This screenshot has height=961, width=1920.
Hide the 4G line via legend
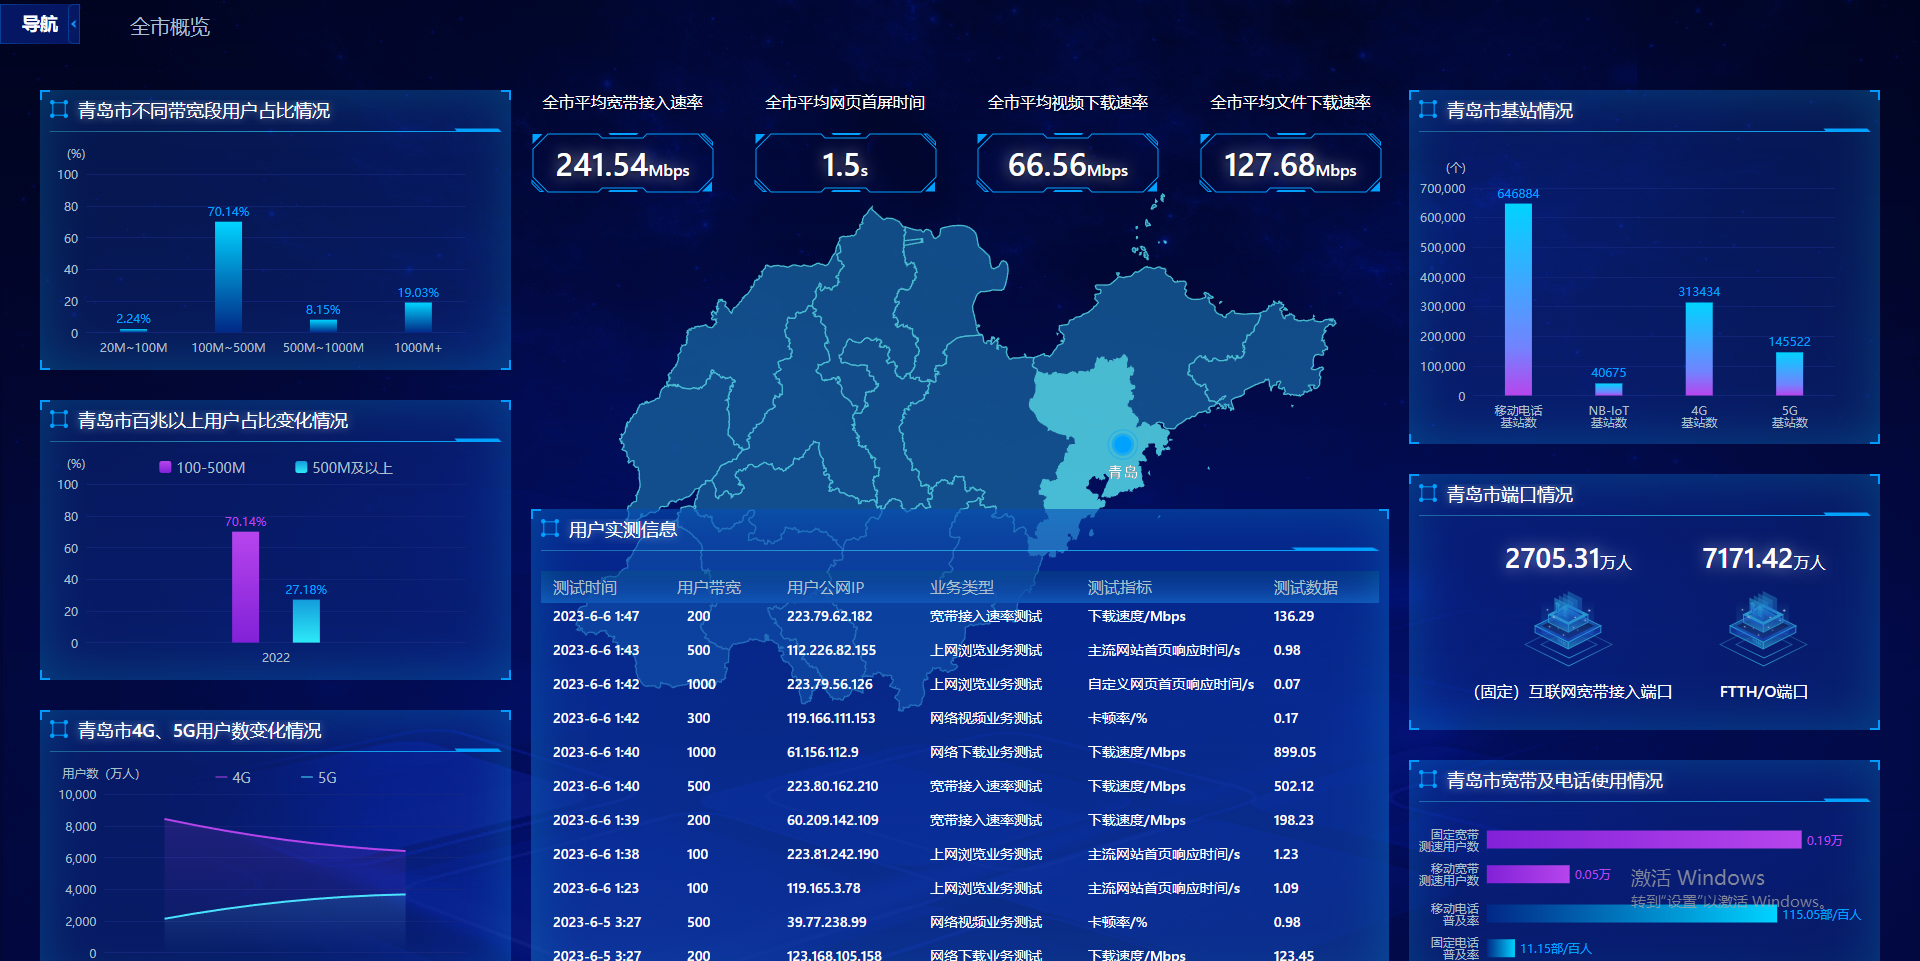233,777
